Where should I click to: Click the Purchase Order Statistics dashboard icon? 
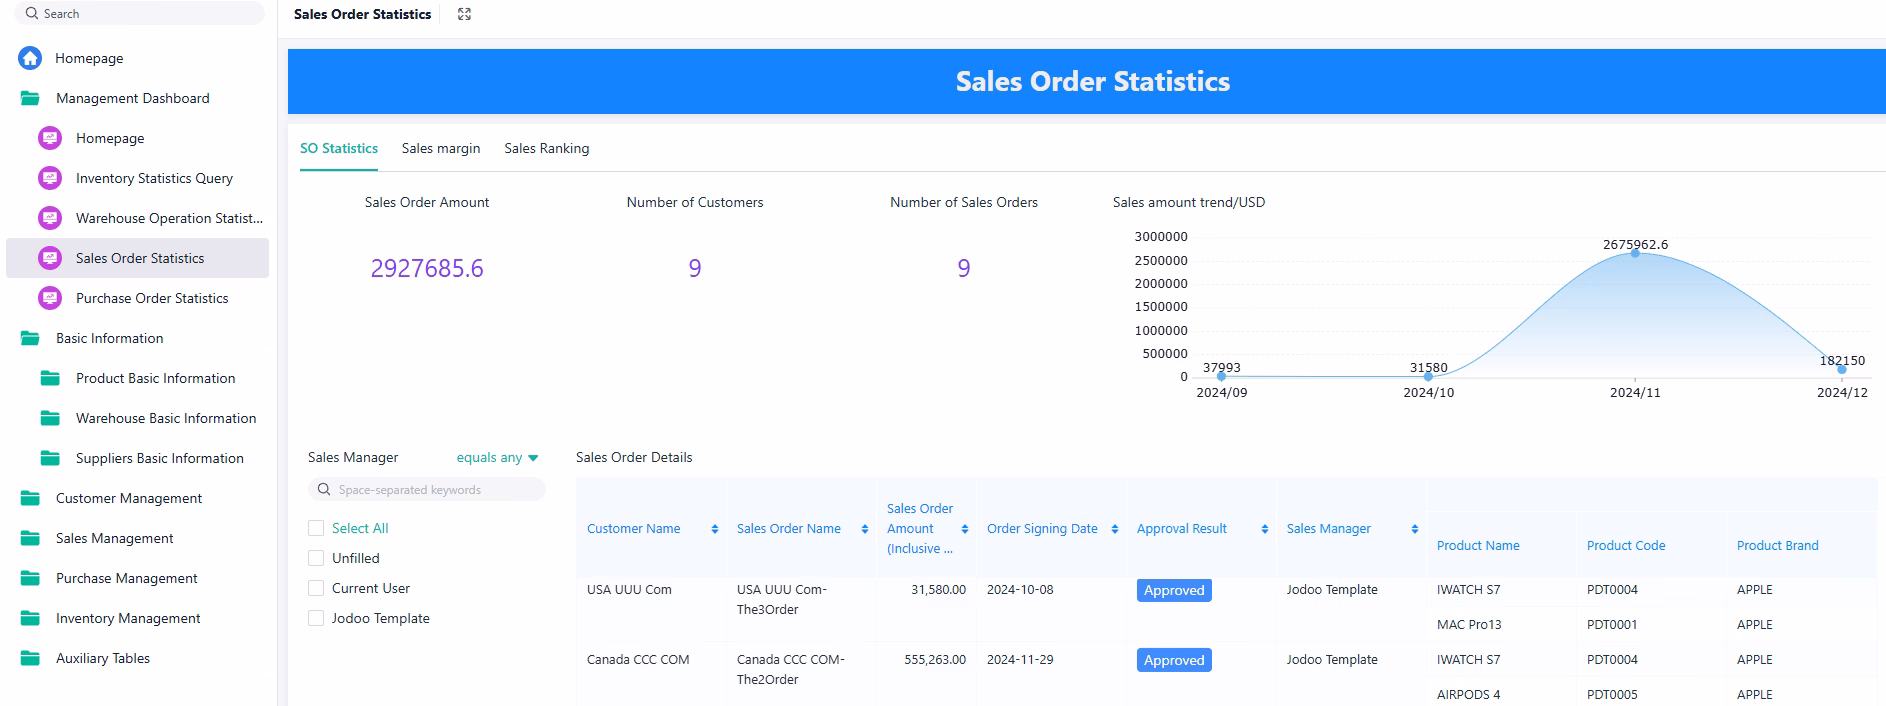[x=49, y=298]
